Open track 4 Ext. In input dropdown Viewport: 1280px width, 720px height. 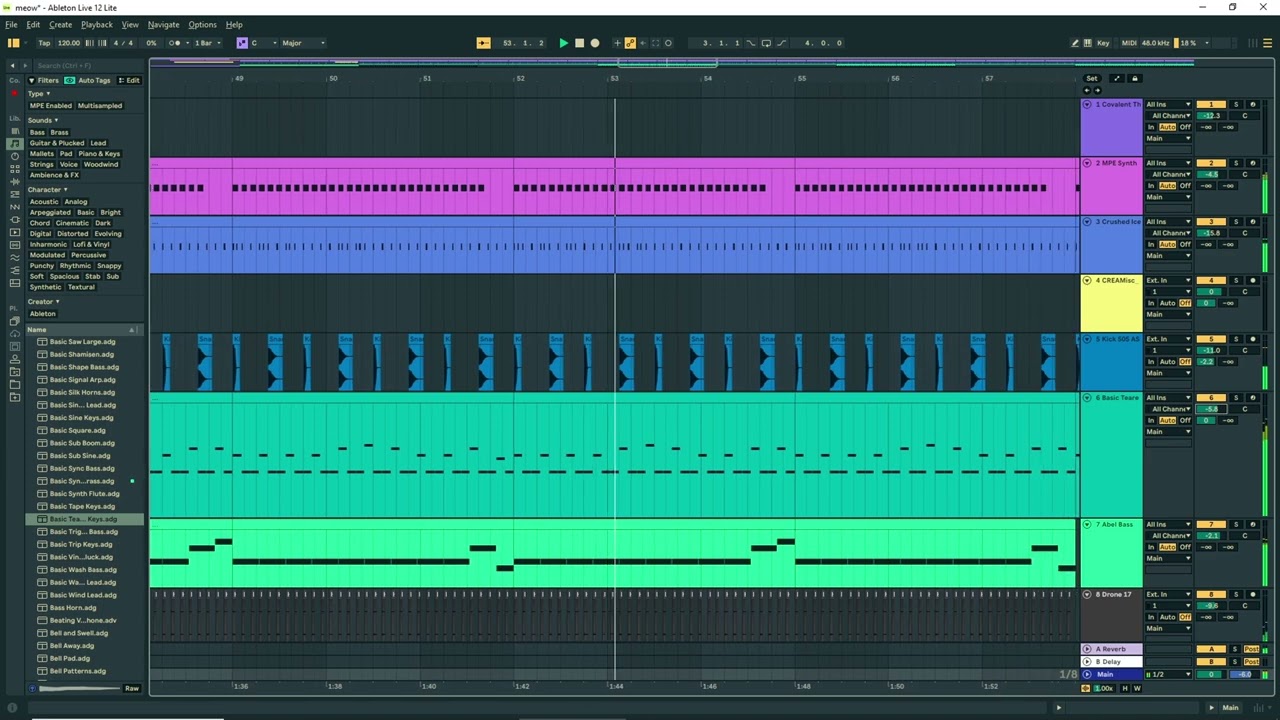pyautogui.click(x=1169, y=281)
